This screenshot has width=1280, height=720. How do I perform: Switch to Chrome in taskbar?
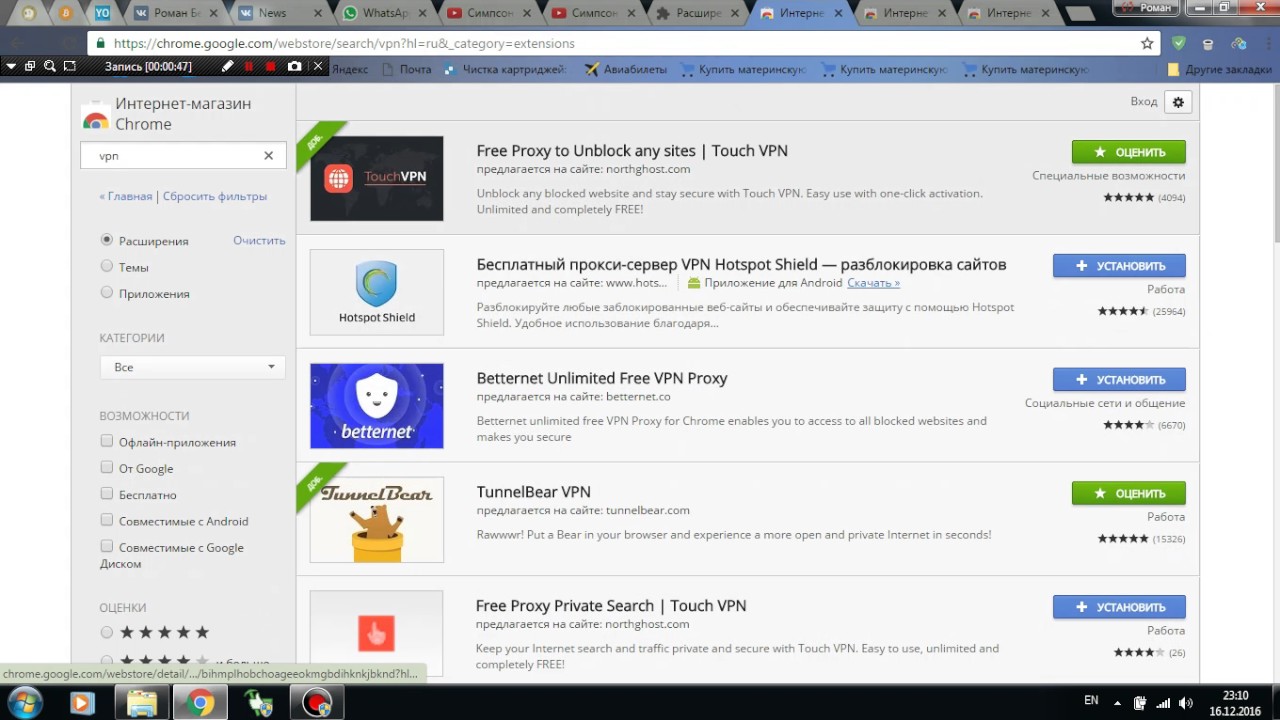pyautogui.click(x=200, y=703)
